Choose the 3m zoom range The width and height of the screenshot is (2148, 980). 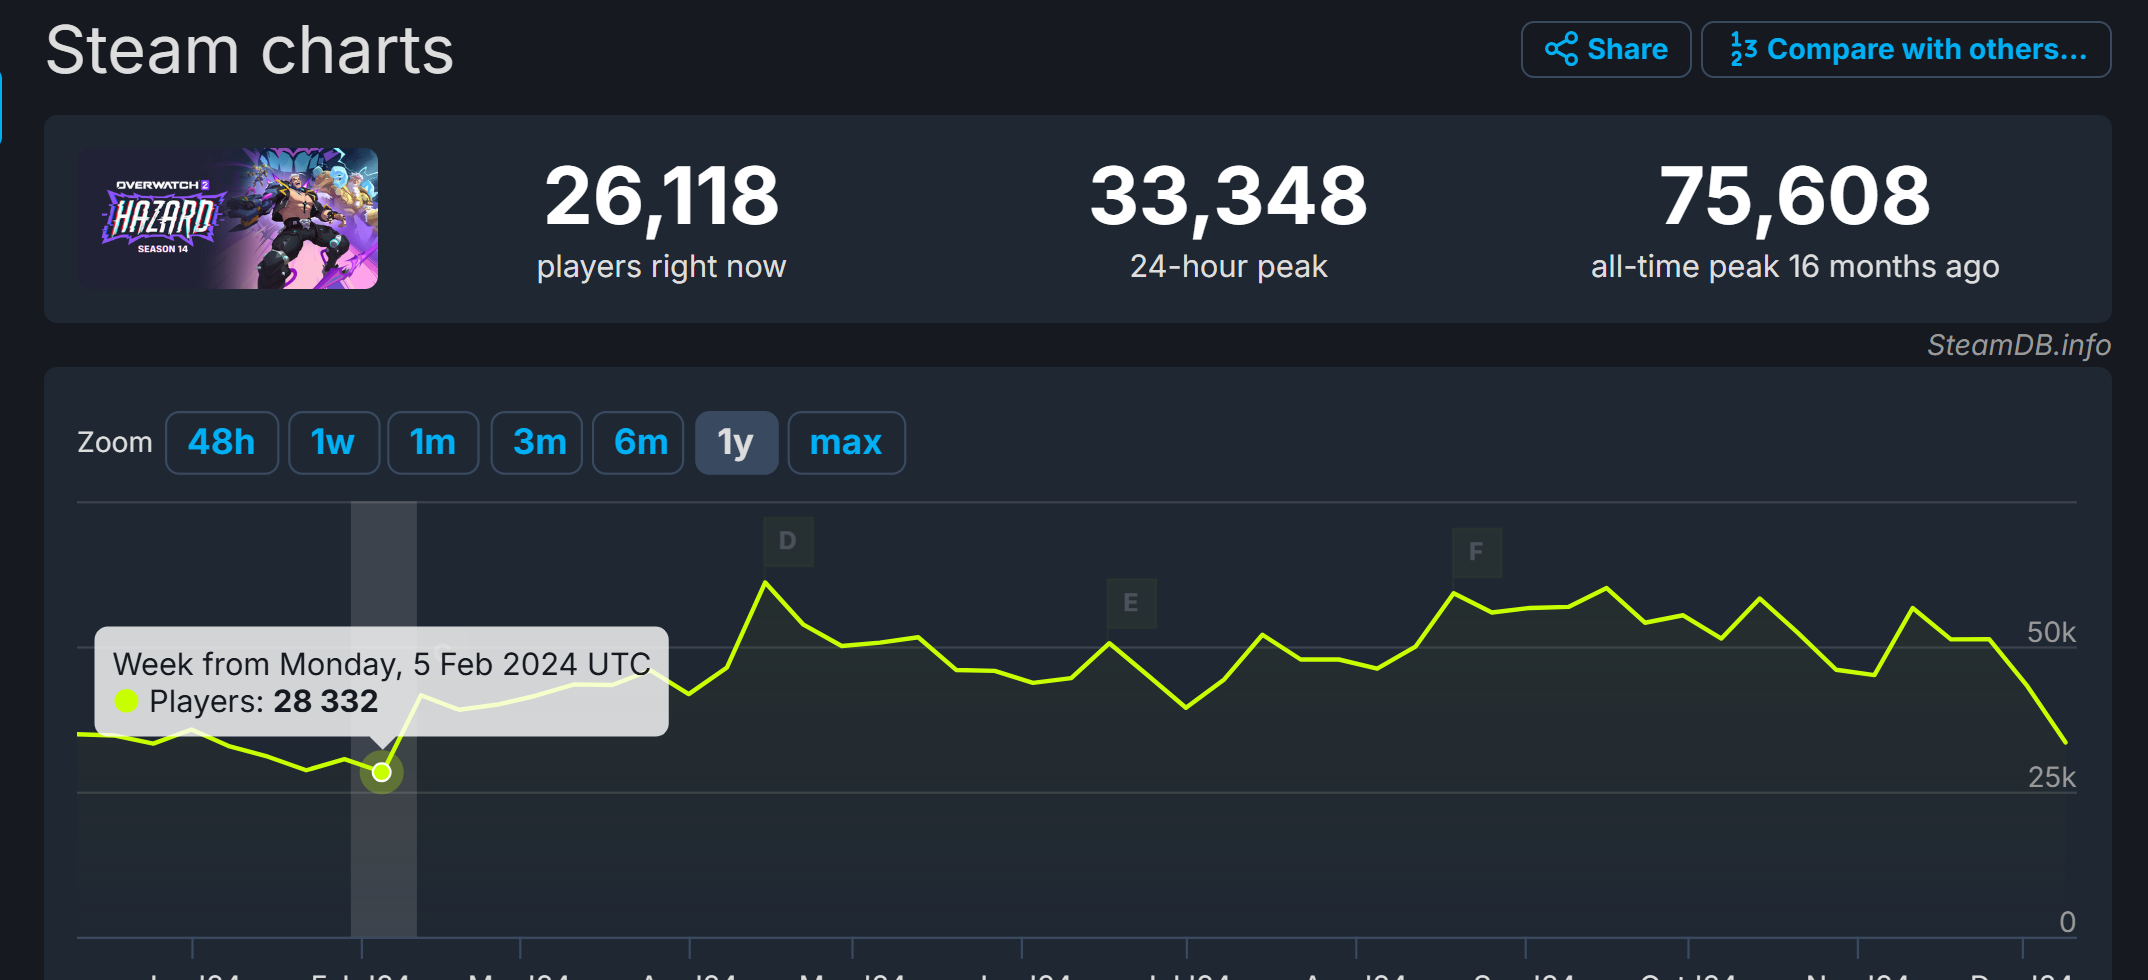pyautogui.click(x=539, y=442)
